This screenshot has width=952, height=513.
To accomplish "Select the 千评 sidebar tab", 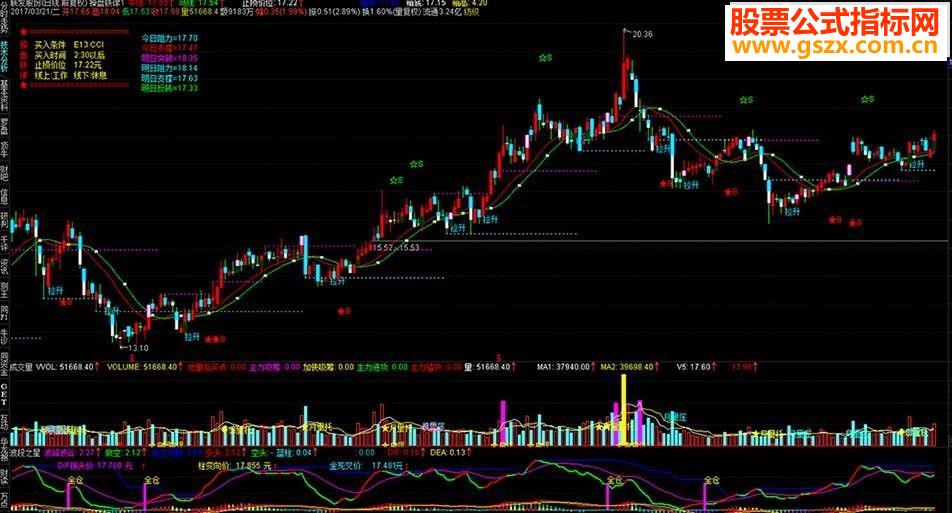I will pos(4,243).
